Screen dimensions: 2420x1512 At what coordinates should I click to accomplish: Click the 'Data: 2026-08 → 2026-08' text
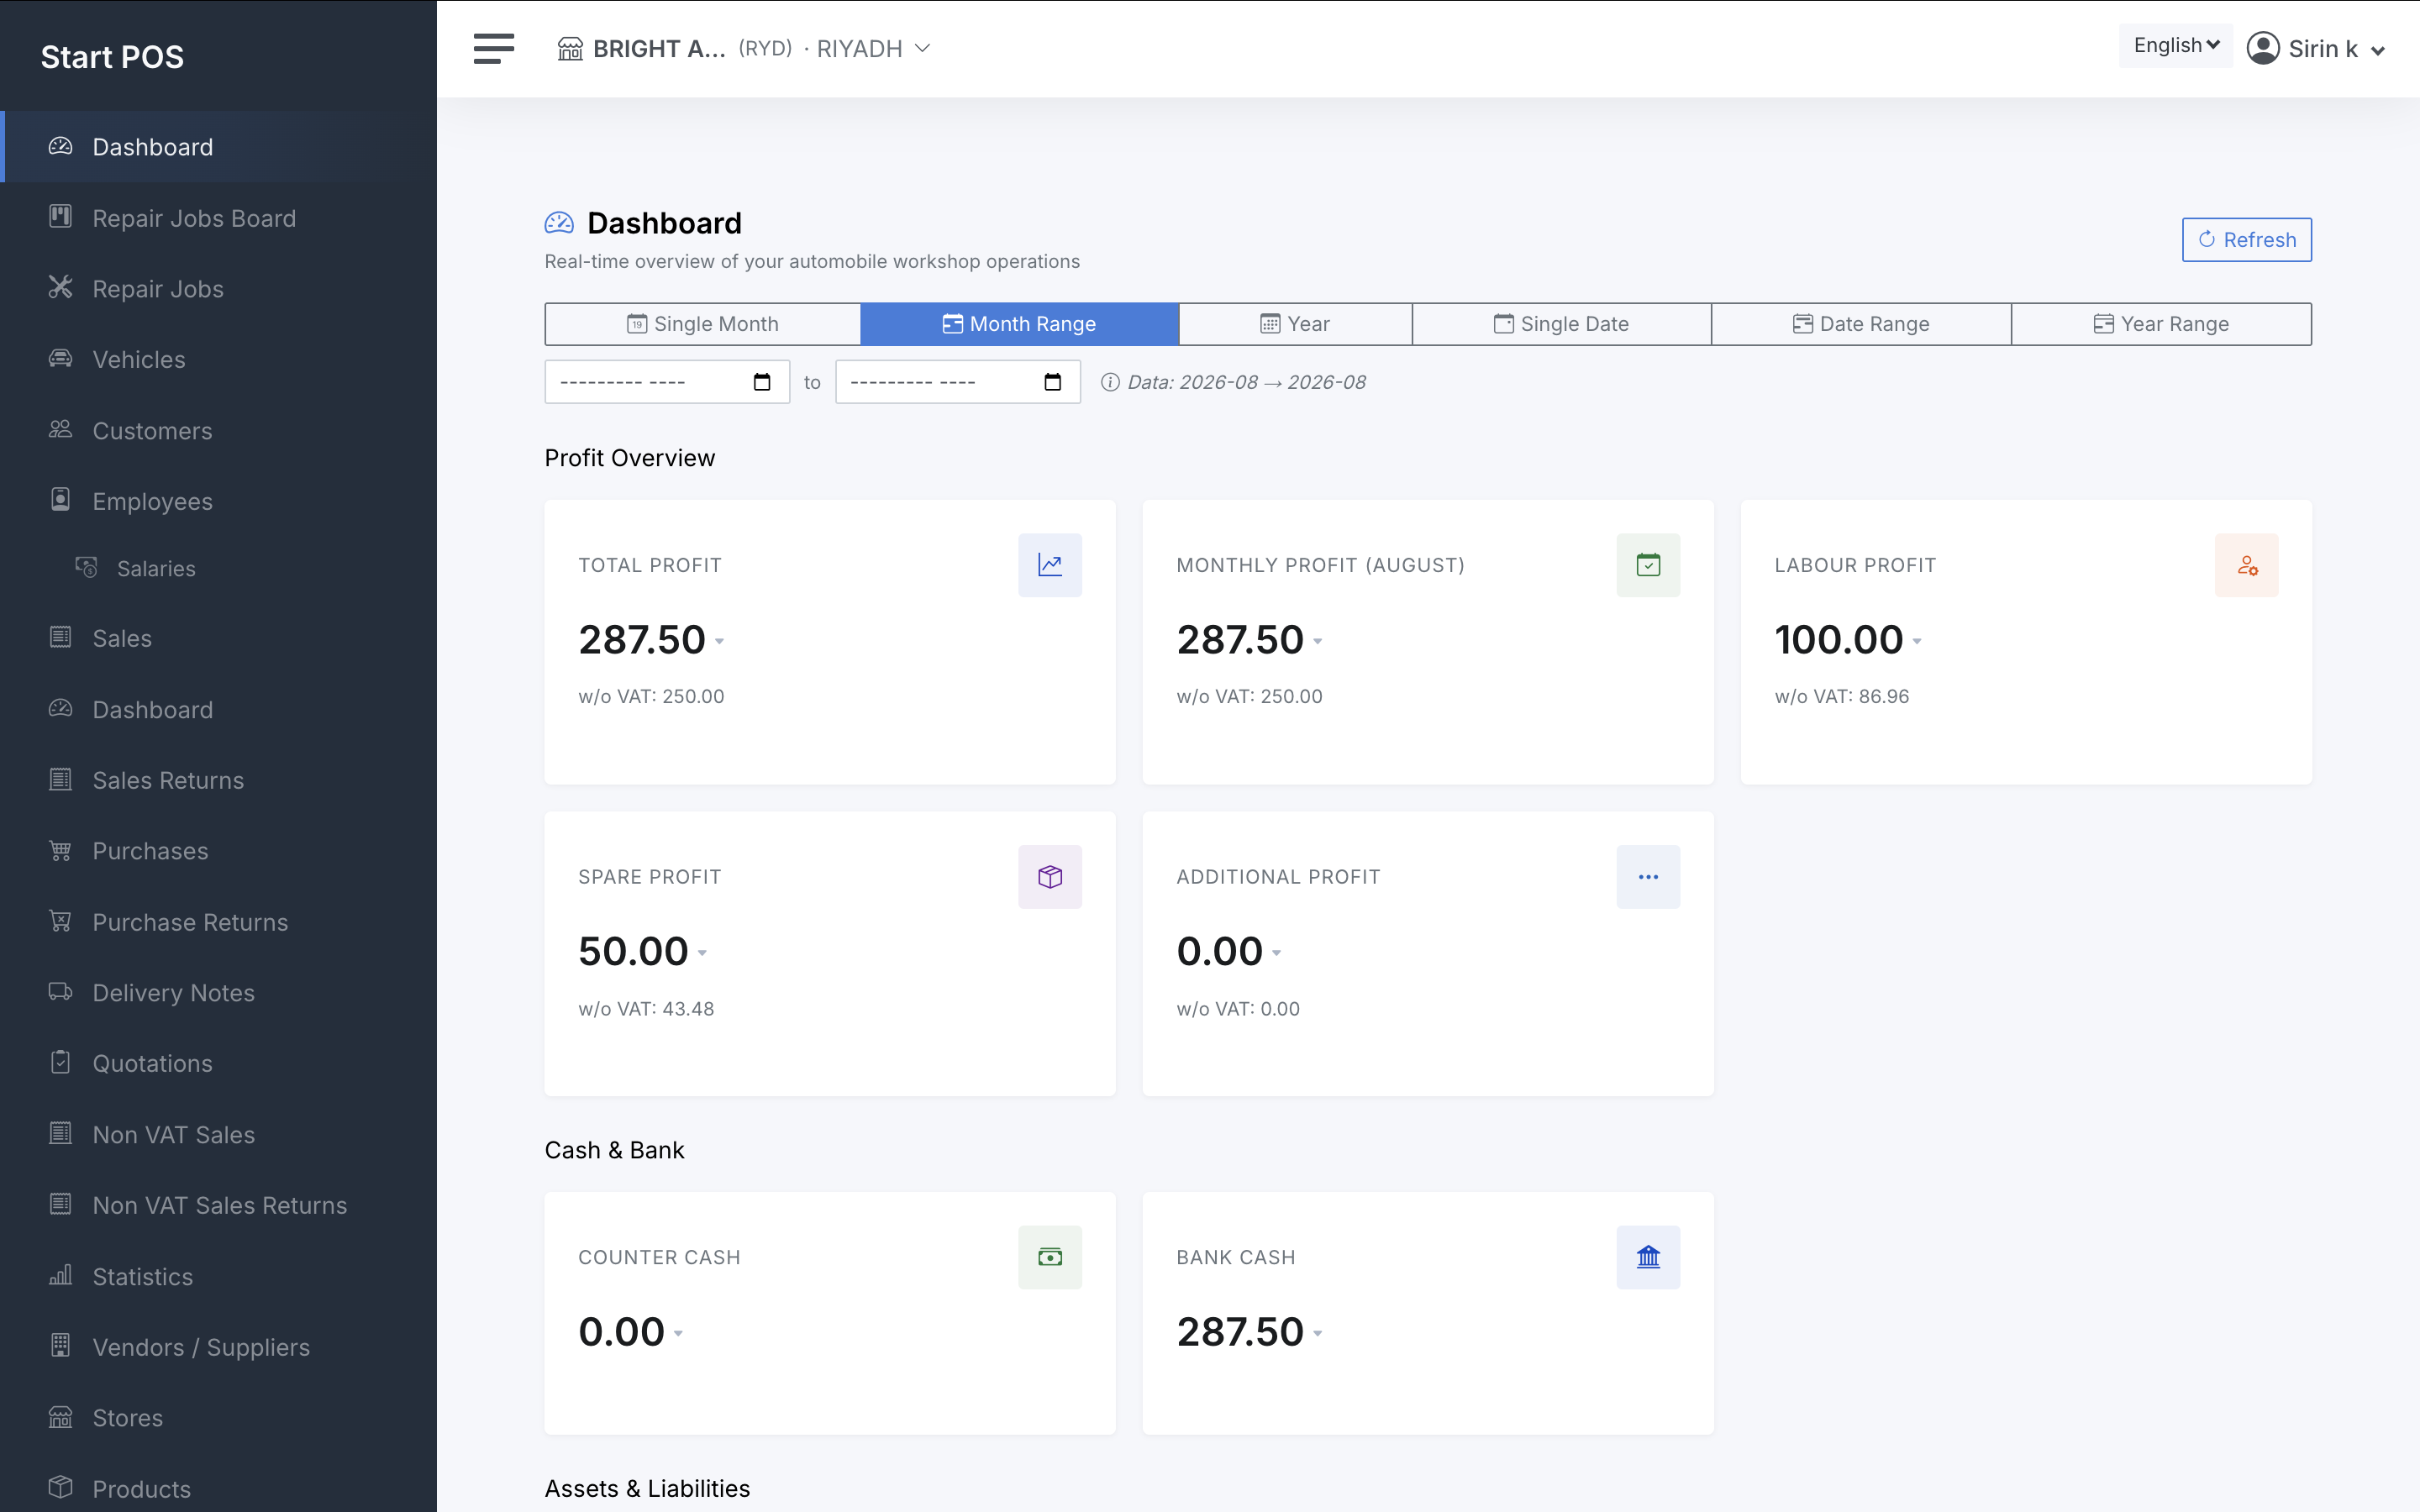click(x=1246, y=382)
